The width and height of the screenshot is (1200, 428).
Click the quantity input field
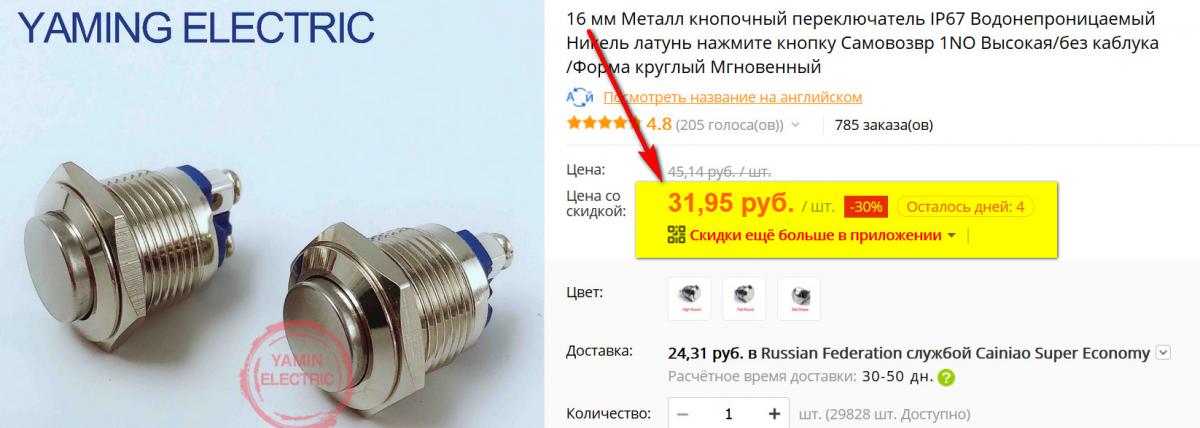click(728, 413)
